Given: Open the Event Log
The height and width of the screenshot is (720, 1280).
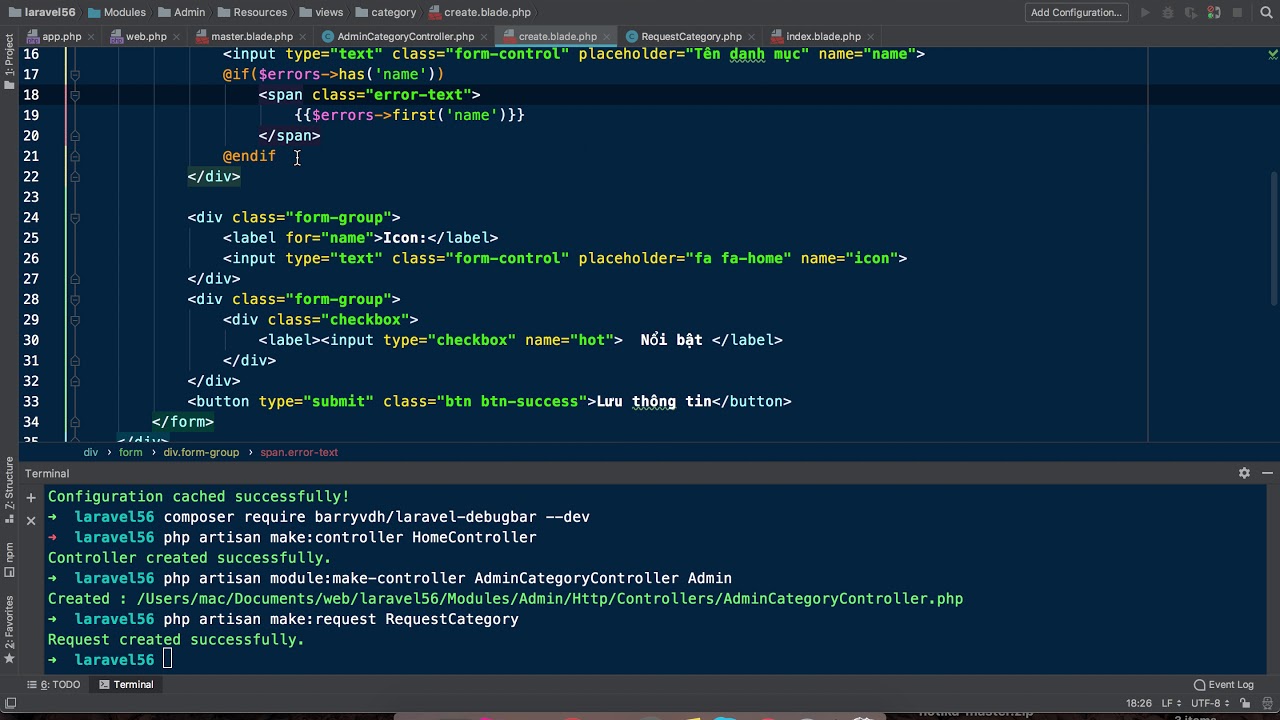Looking at the screenshot, I should click(1224, 684).
